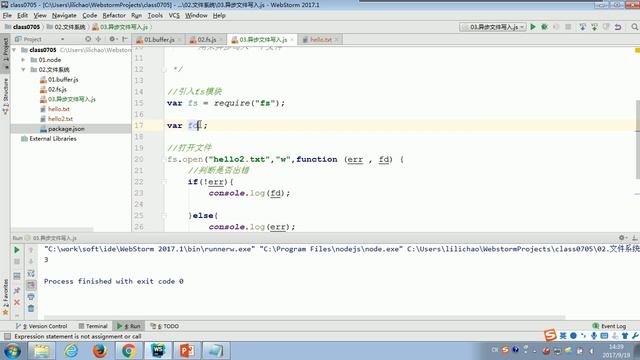
Task: Switch to the hello.txt editor tab
Action: pos(320,40)
